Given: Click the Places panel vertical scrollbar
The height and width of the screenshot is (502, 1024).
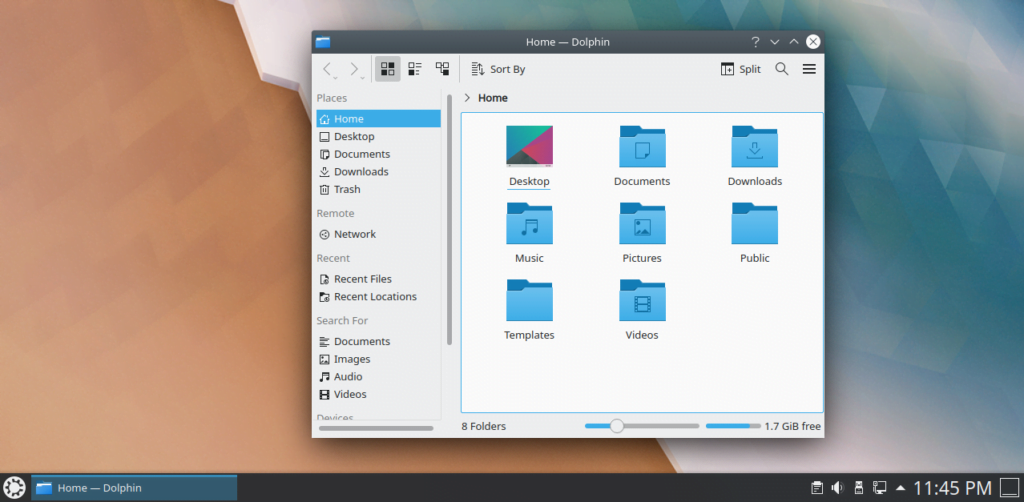Looking at the screenshot, I should pos(449,220).
